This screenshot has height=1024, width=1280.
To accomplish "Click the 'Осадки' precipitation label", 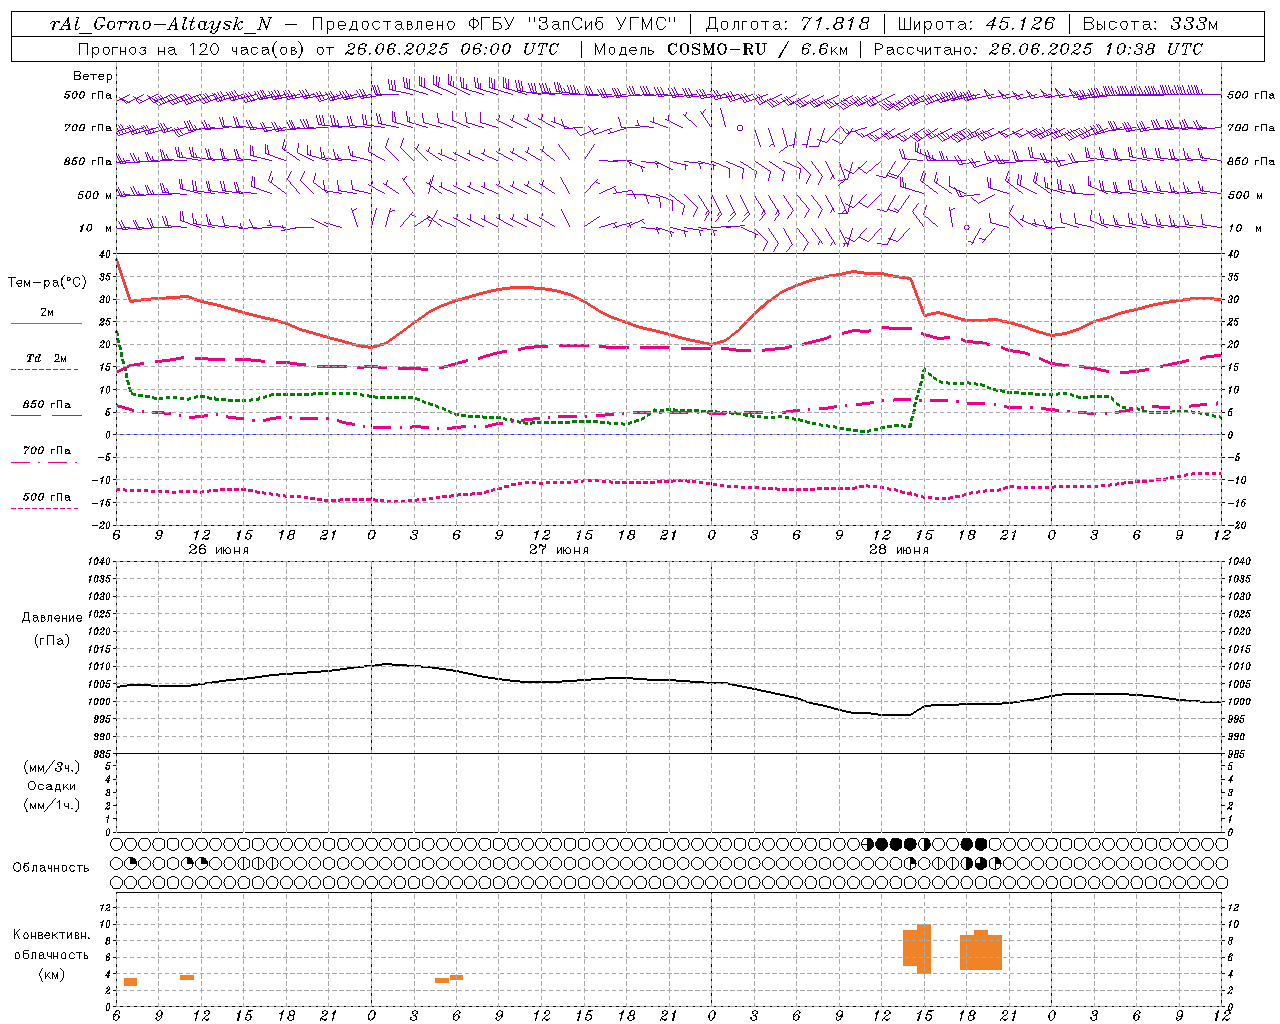I will click(52, 786).
